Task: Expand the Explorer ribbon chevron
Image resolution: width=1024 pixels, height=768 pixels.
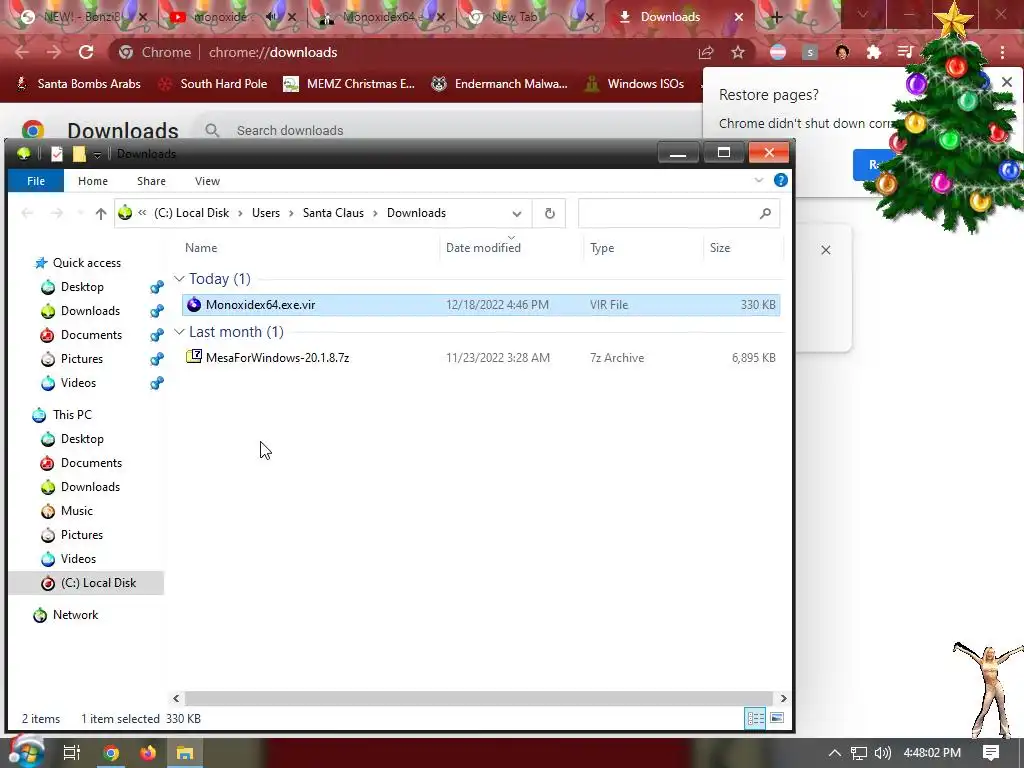Action: tap(758, 180)
